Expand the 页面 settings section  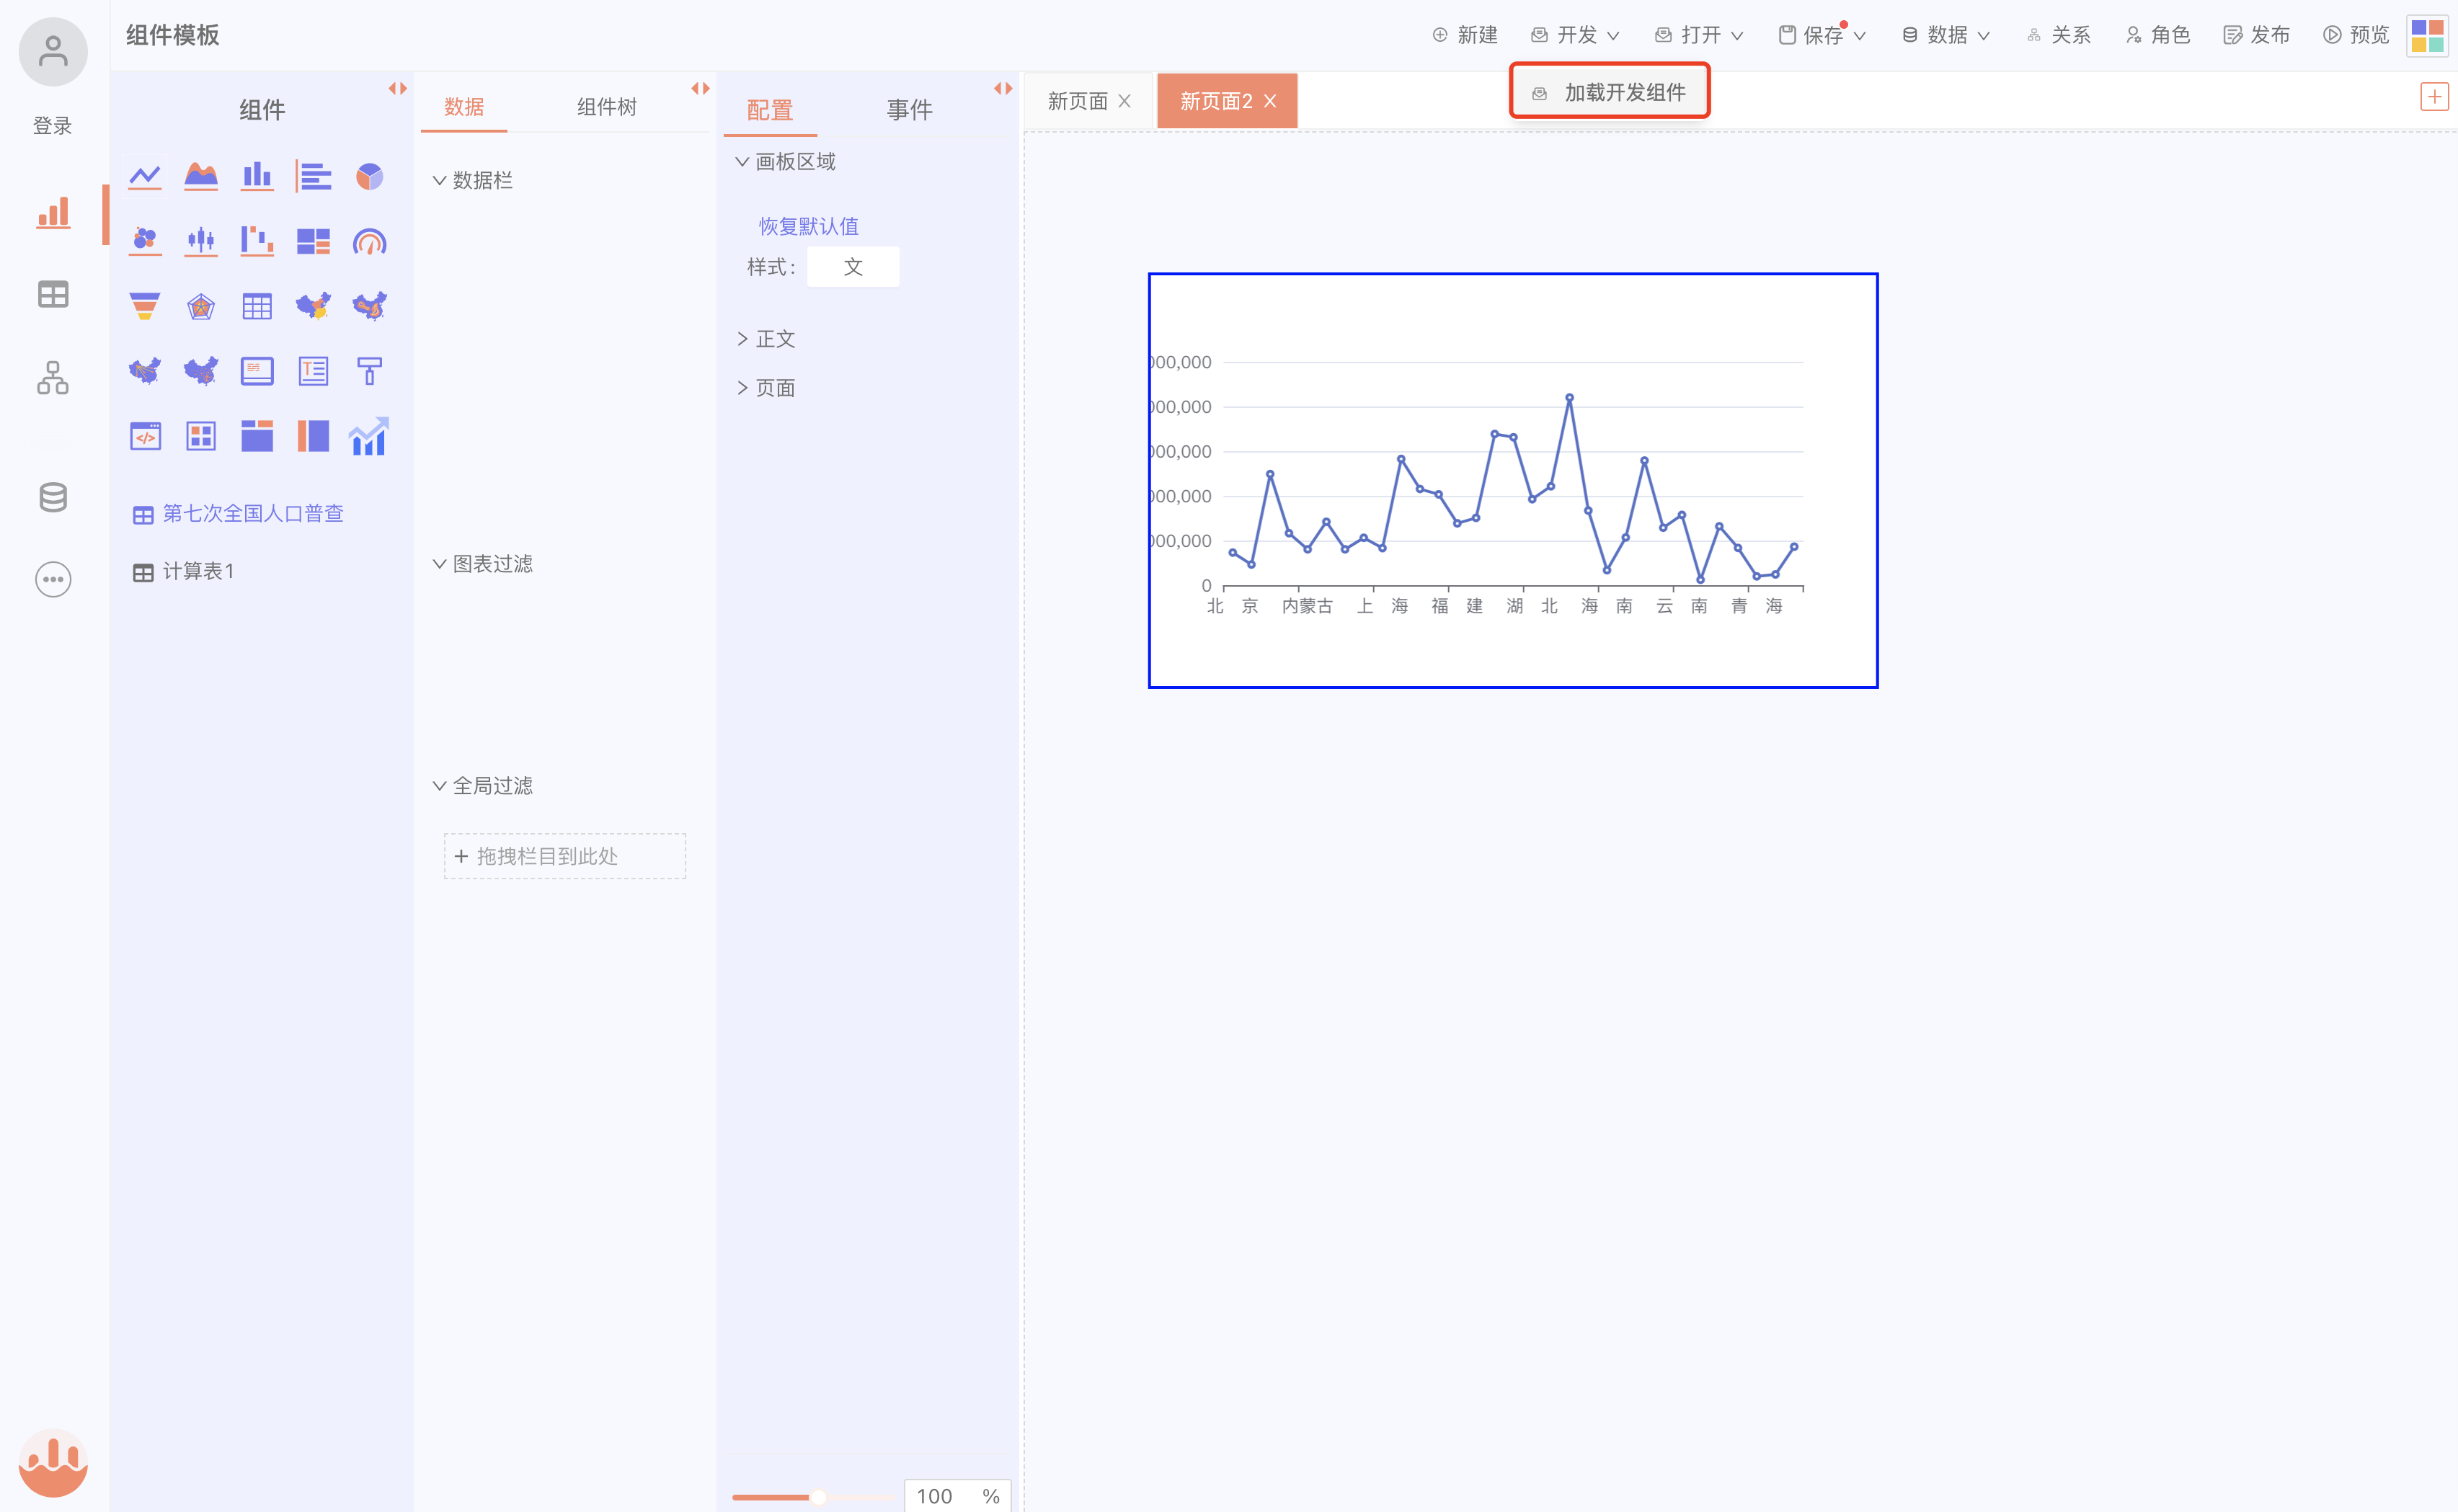click(x=766, y=388)
